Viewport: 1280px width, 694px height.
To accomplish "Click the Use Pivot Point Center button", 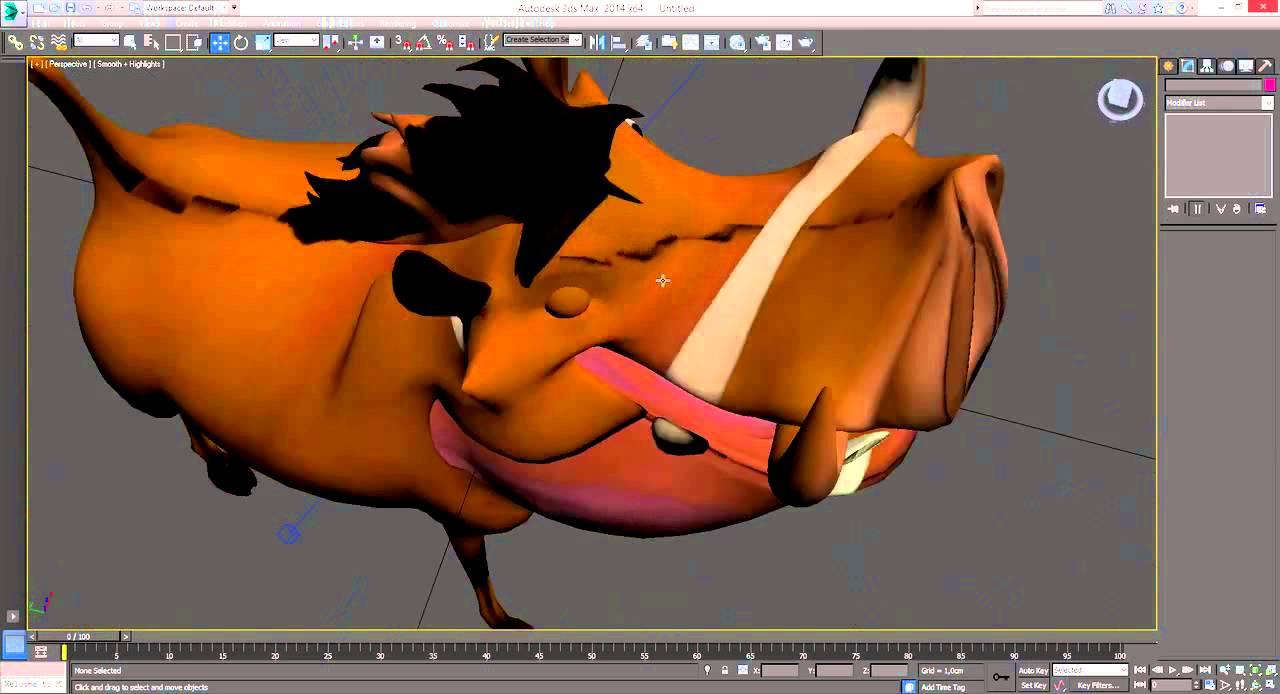I will [331, 42].
